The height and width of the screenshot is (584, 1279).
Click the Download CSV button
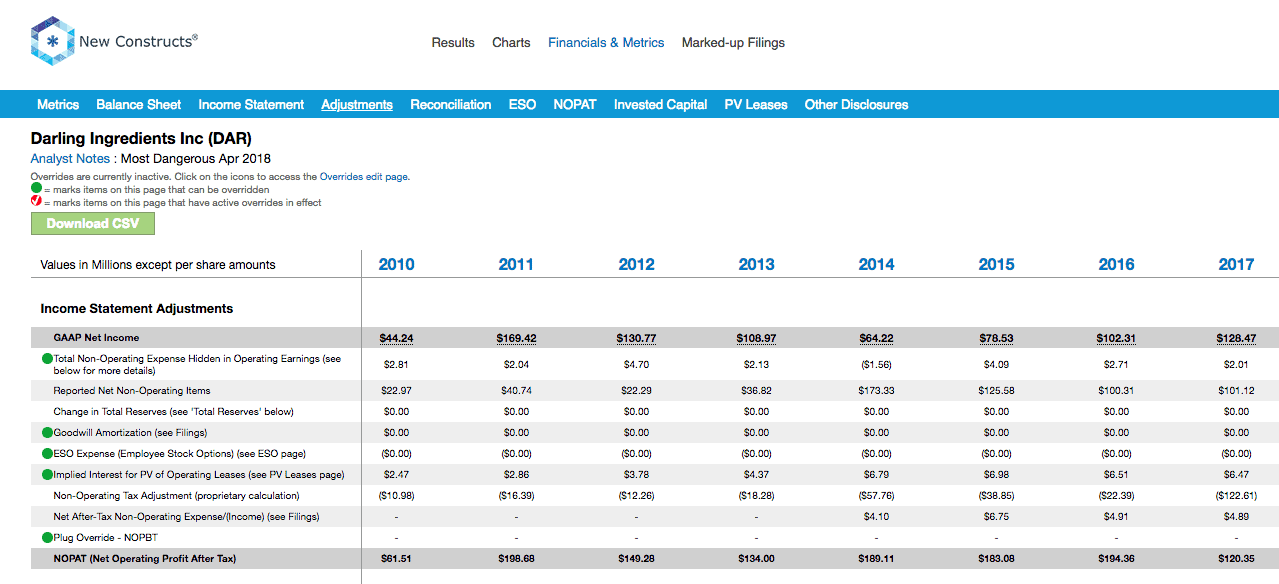pos(93,223)
